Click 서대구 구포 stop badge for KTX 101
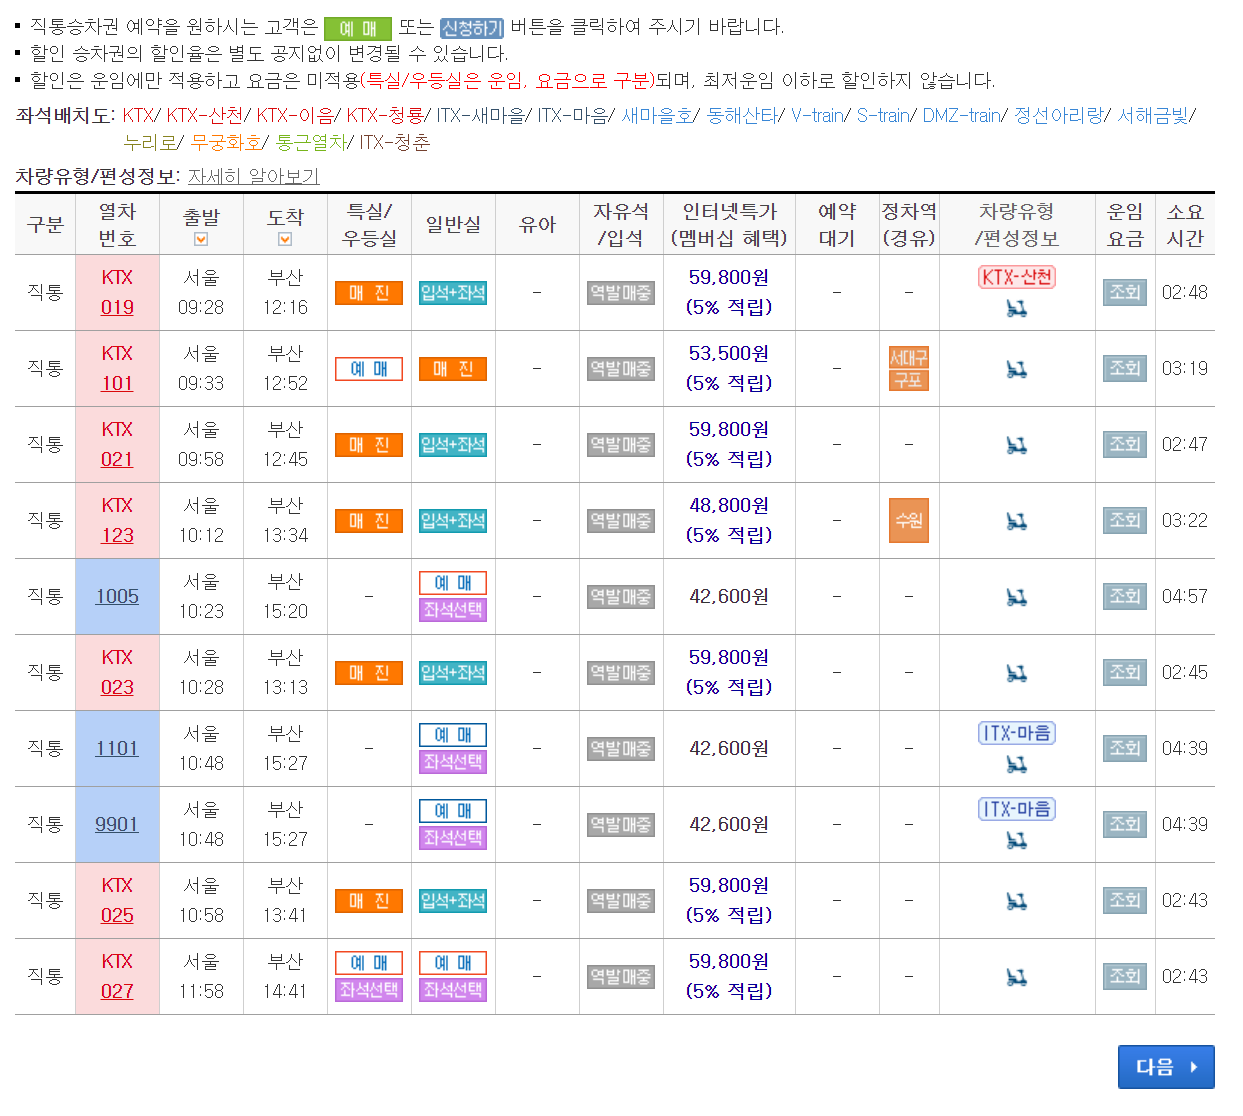The image size is (1243, 1116). click(x=909, y=368)
